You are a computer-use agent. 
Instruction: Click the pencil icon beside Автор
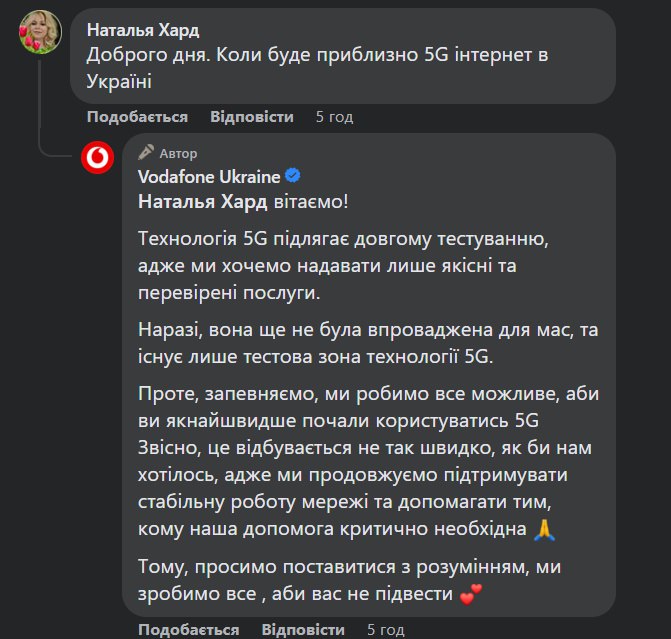pyautogui.click(x=146, y=153)
